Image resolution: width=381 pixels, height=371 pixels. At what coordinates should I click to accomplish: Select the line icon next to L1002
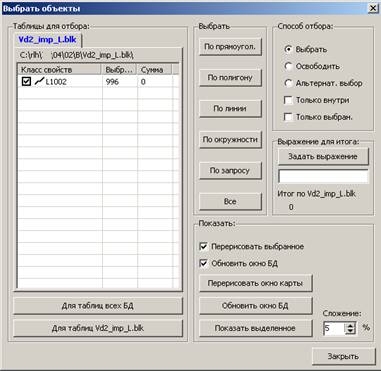39,81
